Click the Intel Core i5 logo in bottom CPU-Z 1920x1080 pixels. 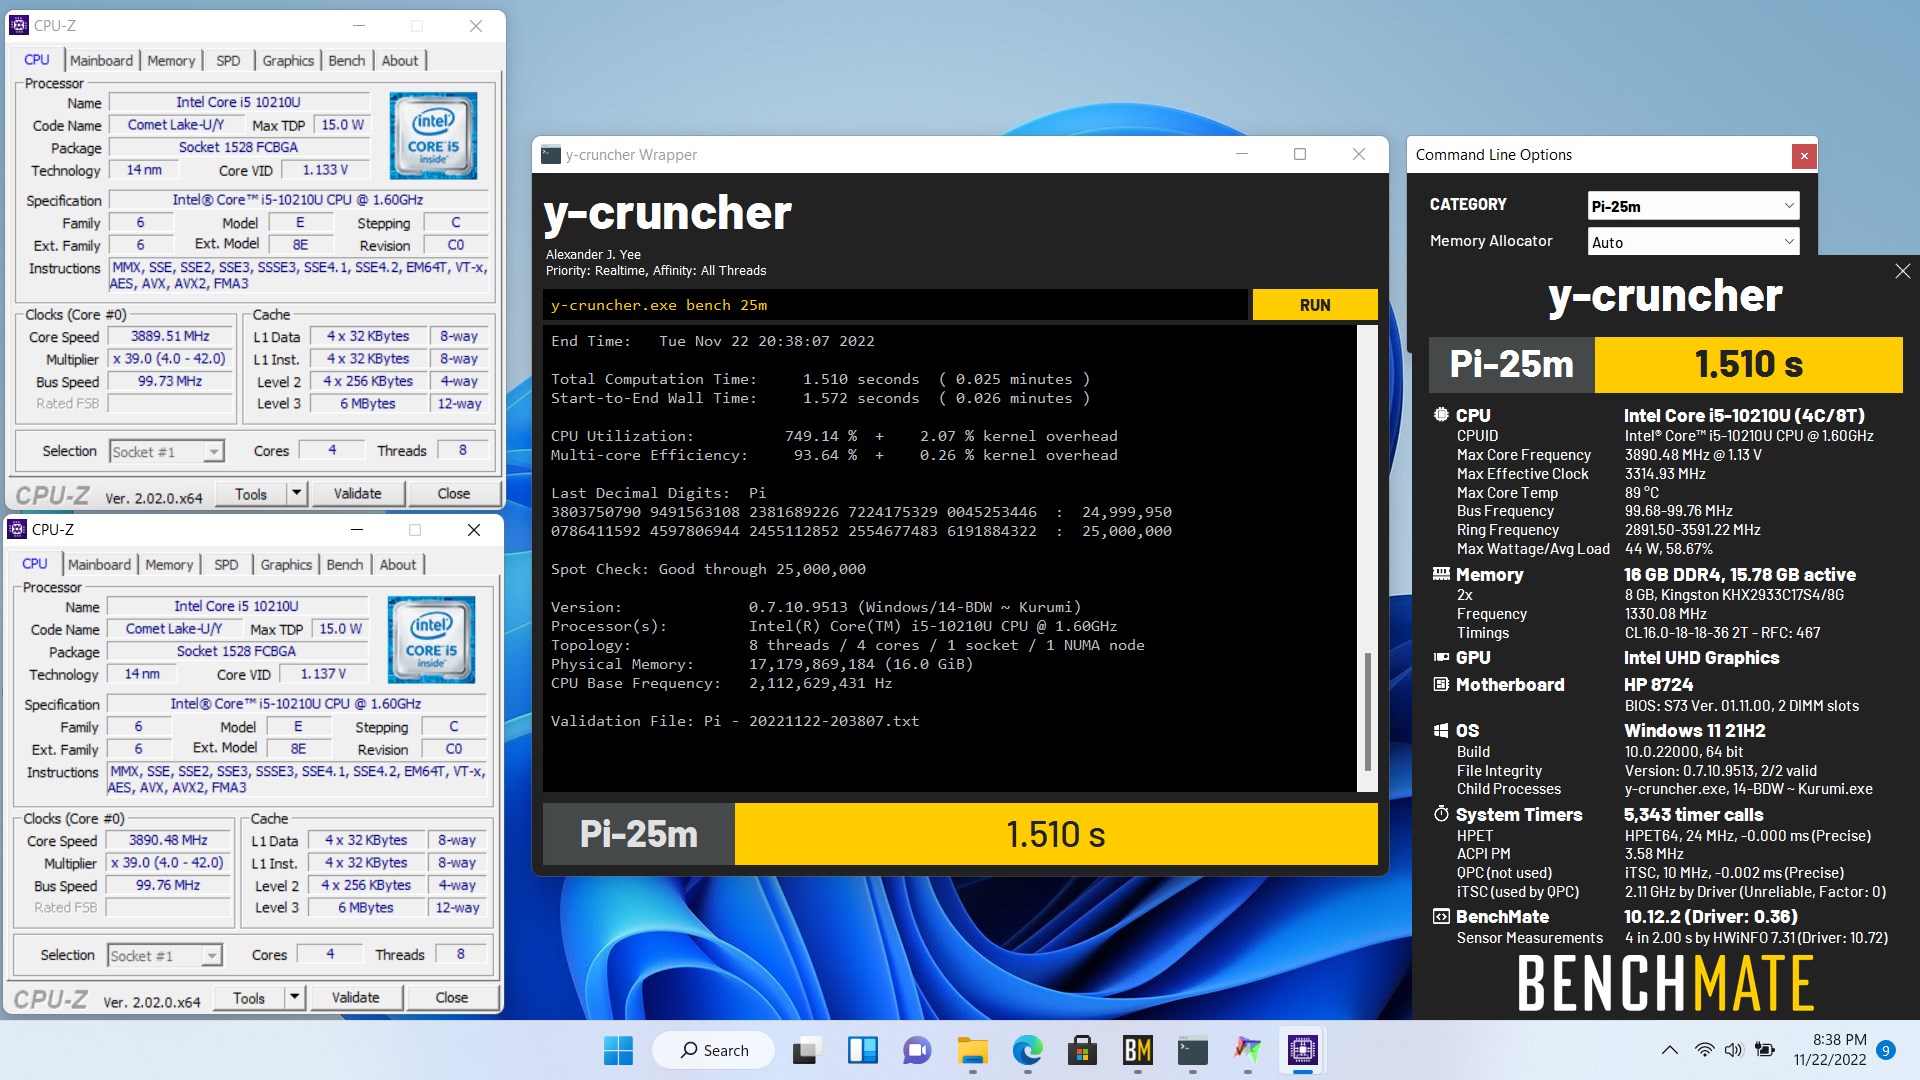431,640
